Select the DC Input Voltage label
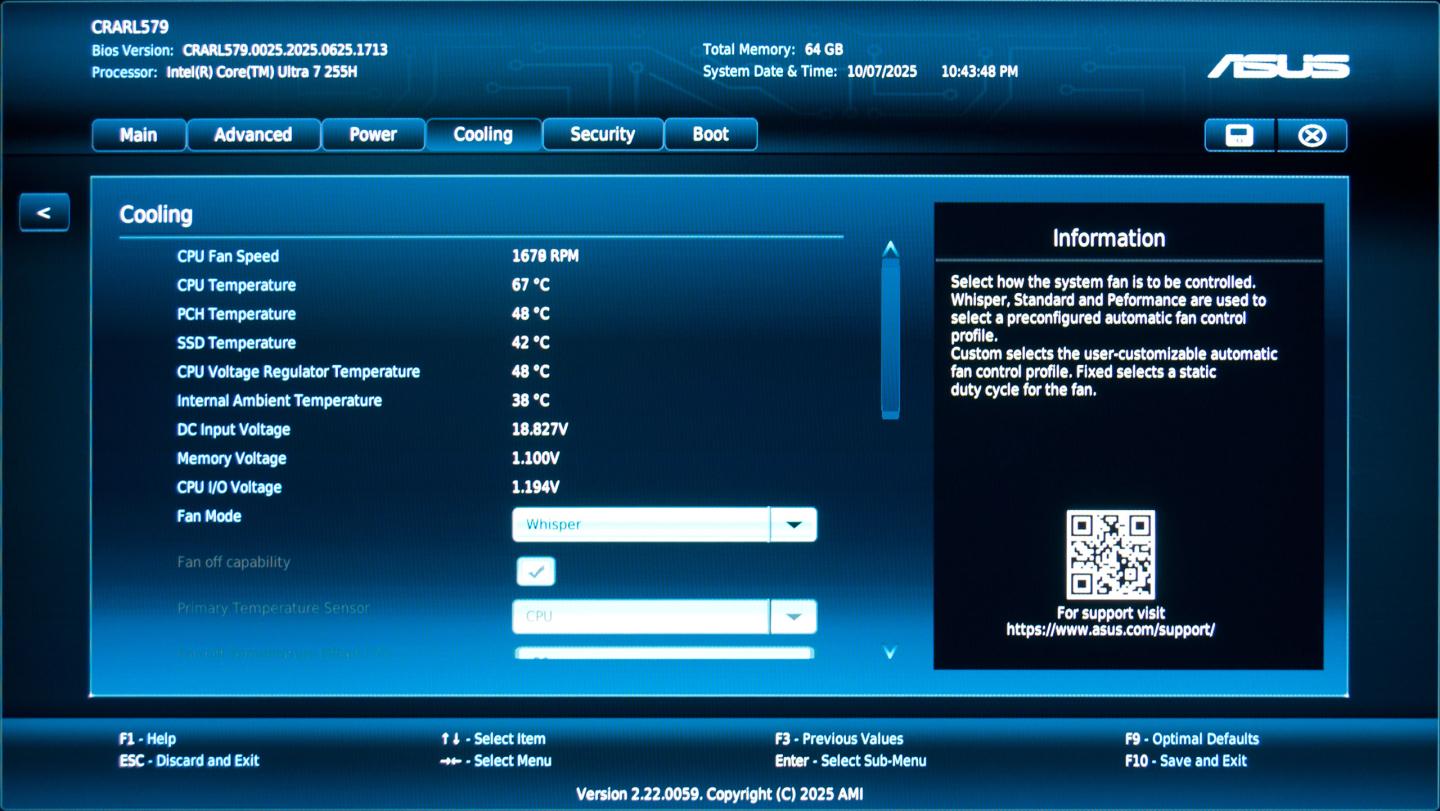Viewport: 1440px width, 811px height. 233,430
